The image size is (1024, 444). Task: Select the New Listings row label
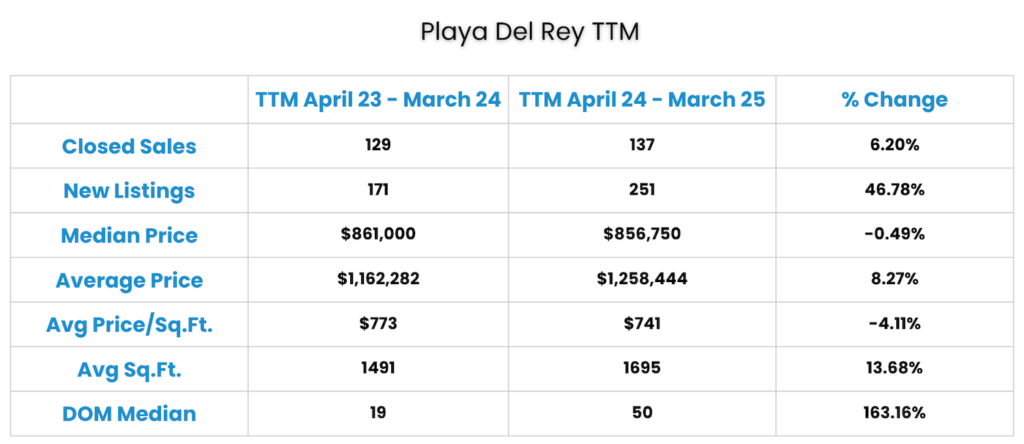pyautogui.click(x=129, y=191)
